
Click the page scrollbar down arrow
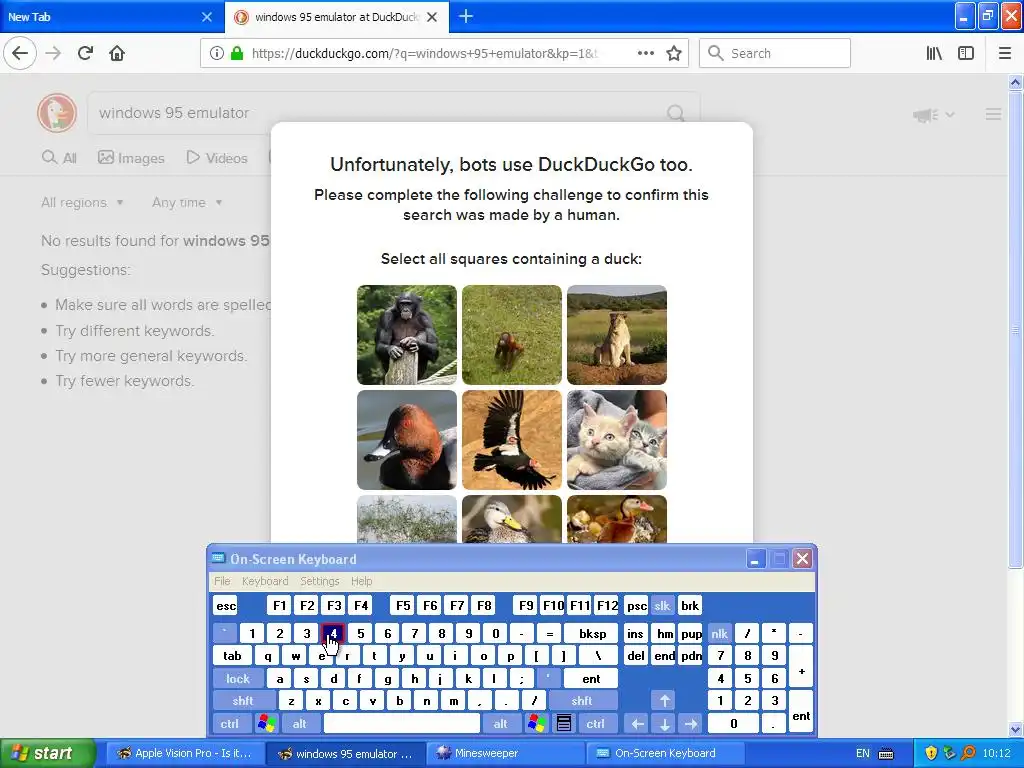pyautogui.click(x=1016, y=729)
